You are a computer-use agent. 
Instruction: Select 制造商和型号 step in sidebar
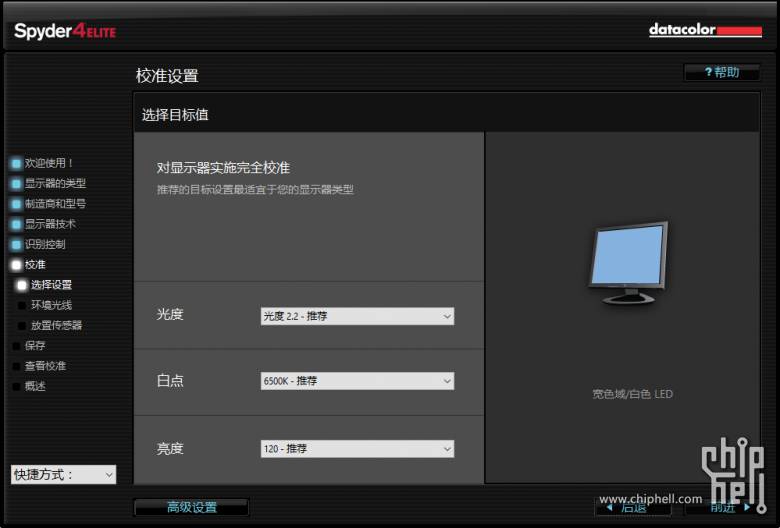pos(55,204)
